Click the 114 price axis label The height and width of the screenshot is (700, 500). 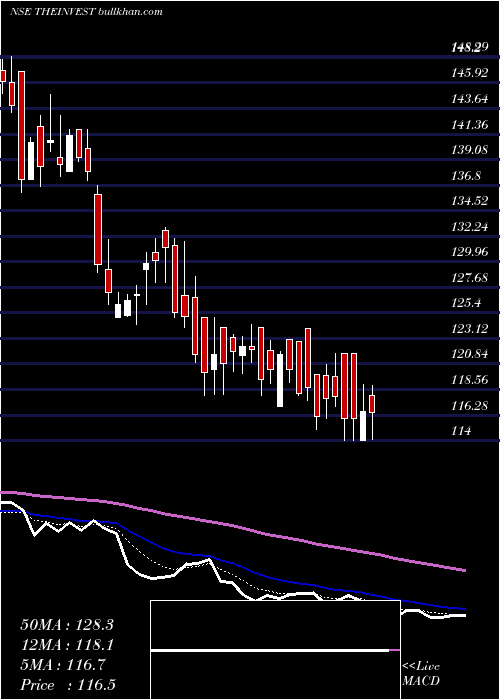(461, 431)
